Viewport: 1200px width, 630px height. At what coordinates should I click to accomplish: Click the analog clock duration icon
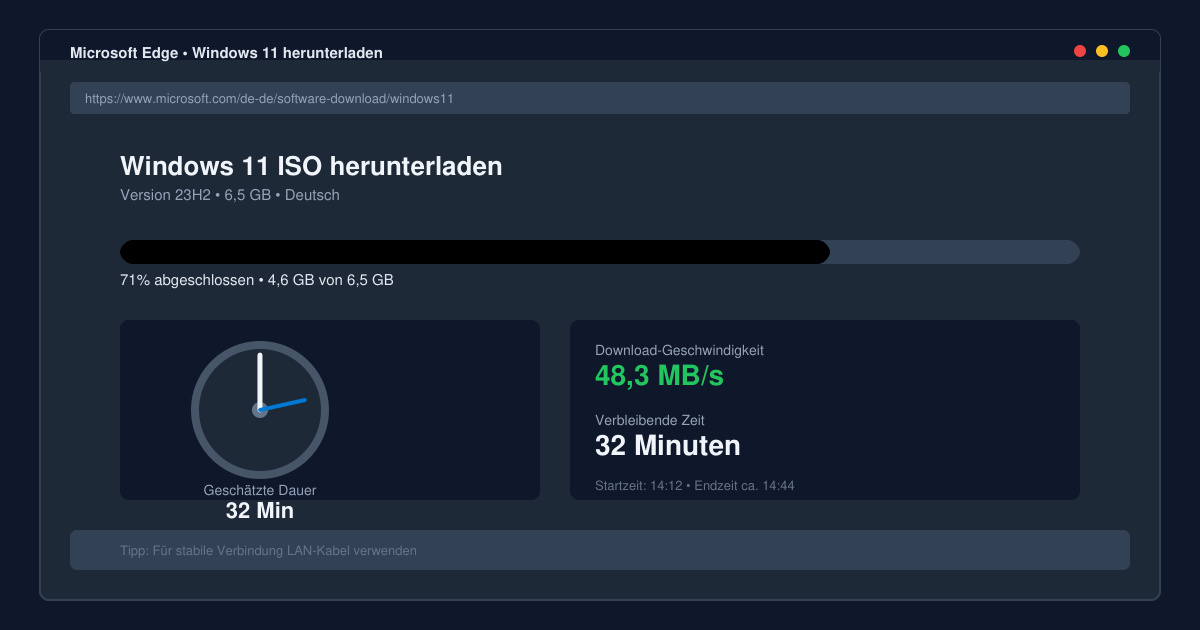(x=260, y=409)
